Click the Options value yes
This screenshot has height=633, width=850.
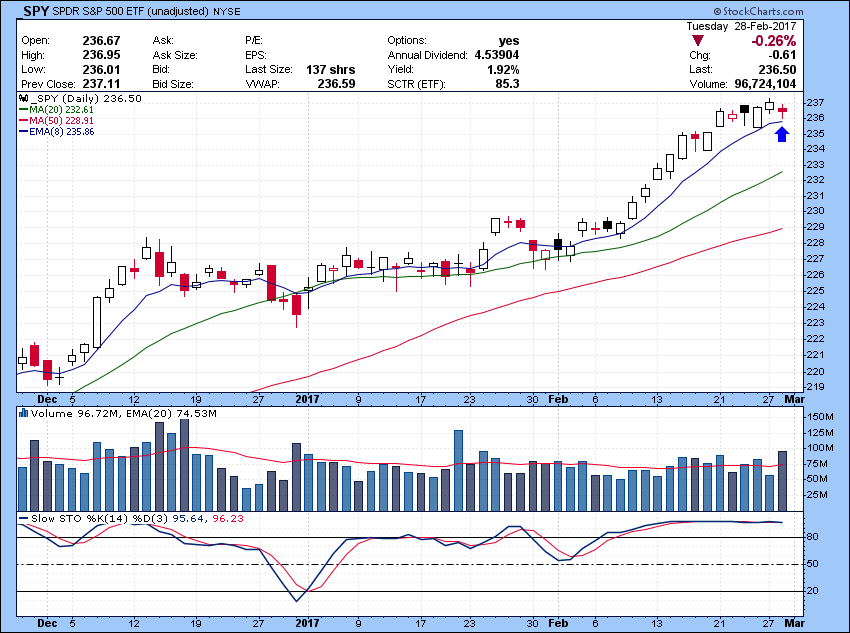(509, 41)
